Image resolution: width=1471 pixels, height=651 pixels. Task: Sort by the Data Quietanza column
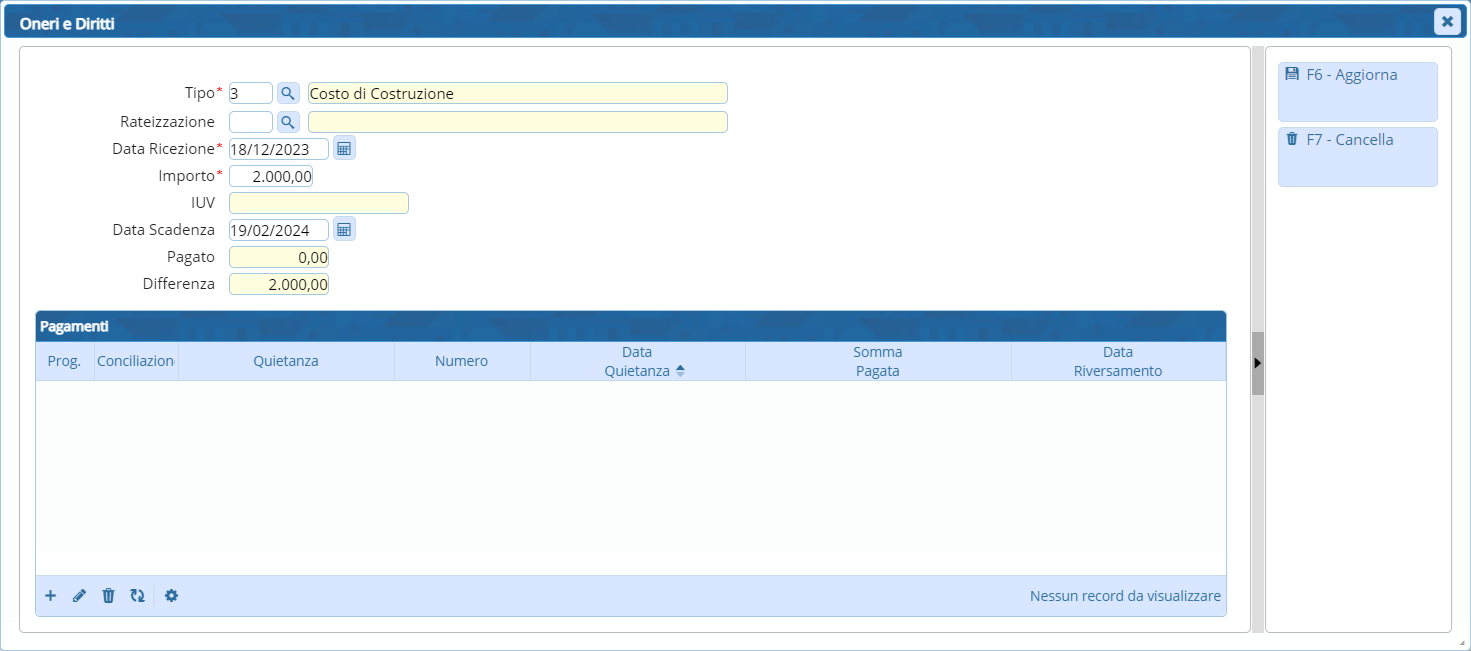pyautogui.click(x=637, y=361)
